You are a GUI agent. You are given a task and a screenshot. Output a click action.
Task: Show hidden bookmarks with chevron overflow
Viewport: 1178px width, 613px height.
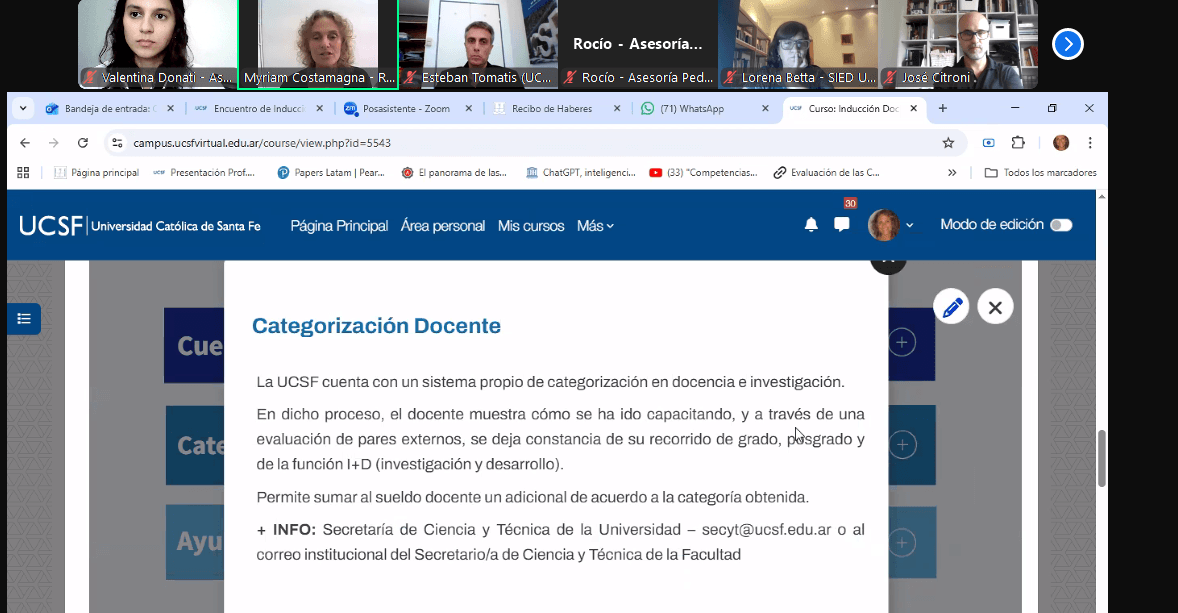coord(952,172)
